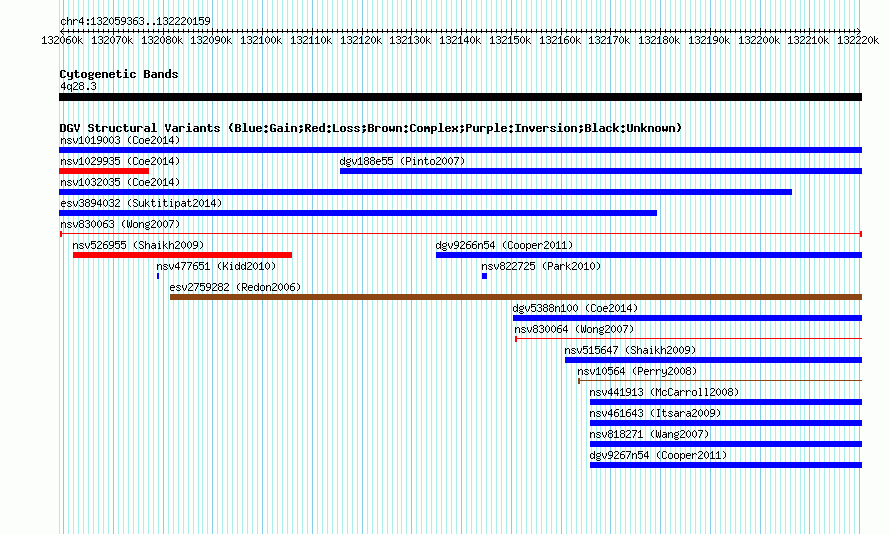The image size is (890, 534).
Task: Click the 132150k ruler tick label
Action: (510, 40)
